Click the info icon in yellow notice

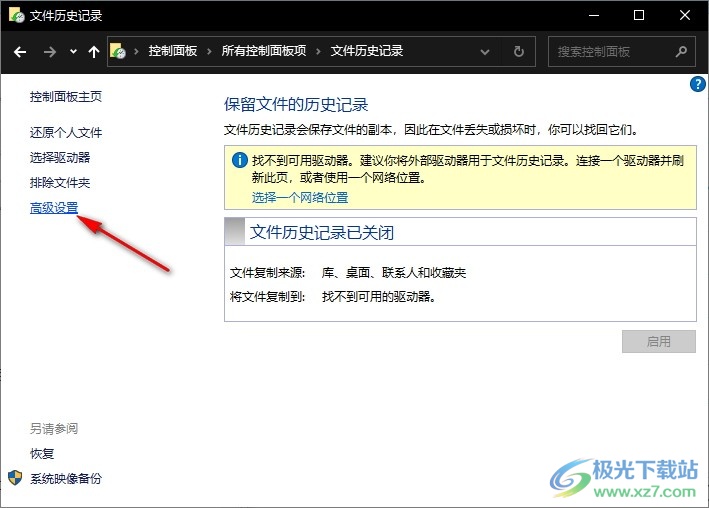coord(240,160)
